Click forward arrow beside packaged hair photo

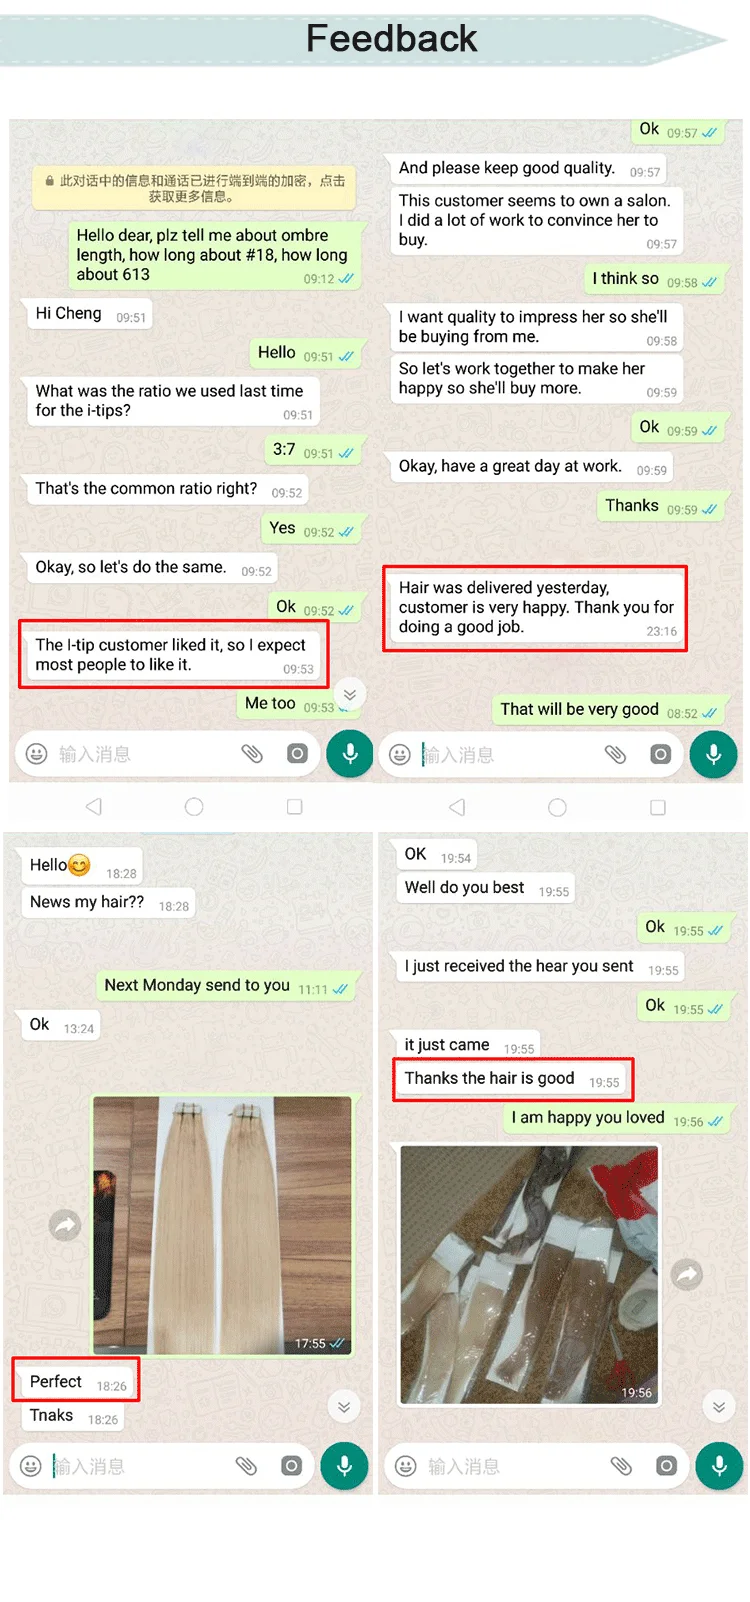point(687,1274)
